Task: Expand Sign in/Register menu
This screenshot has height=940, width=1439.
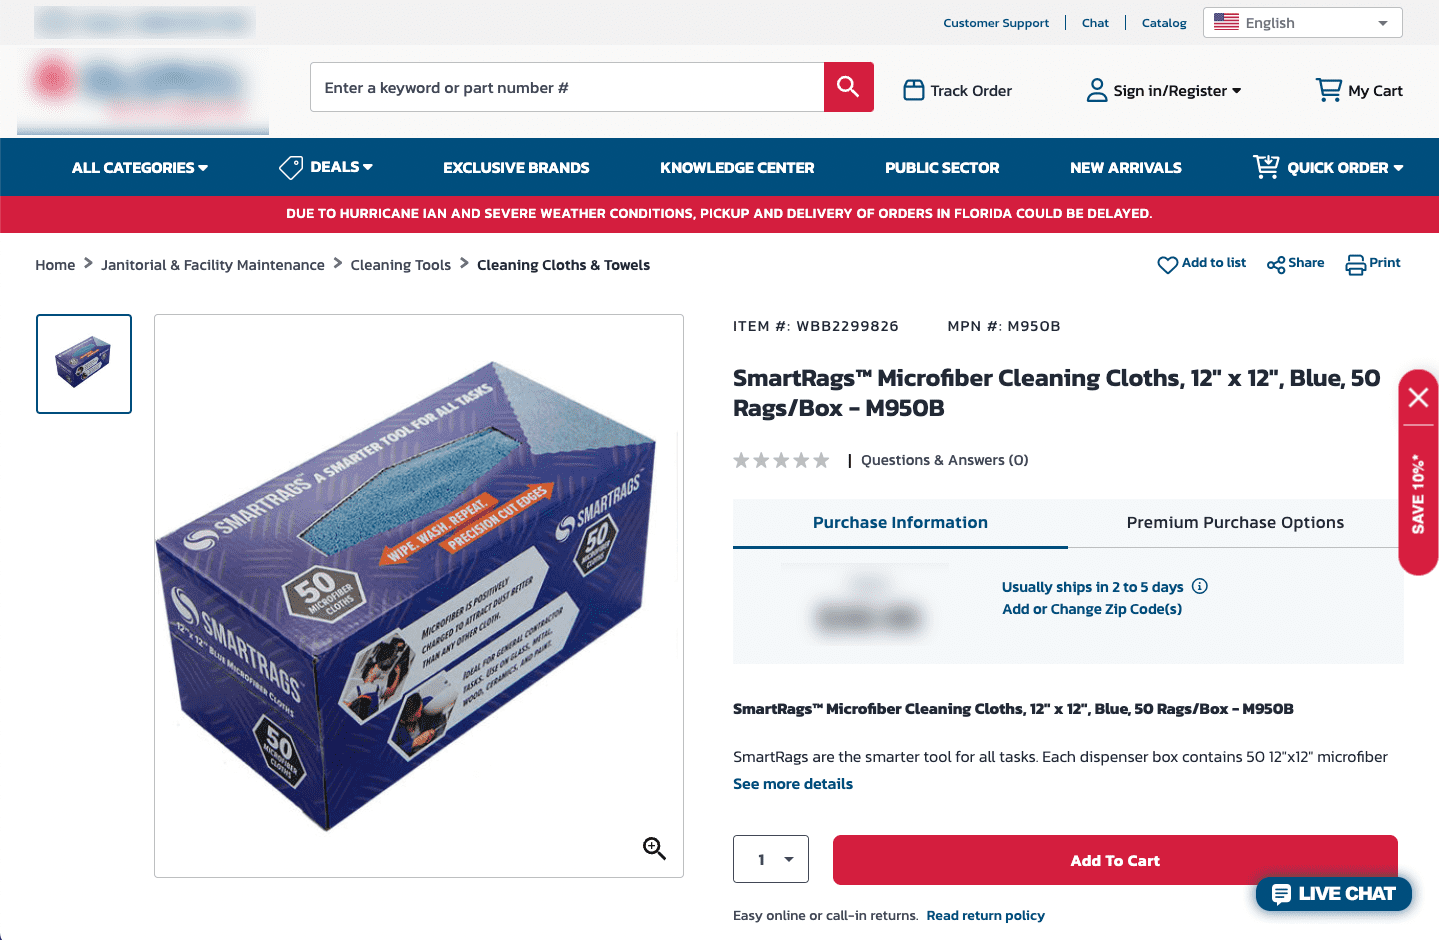Action: (1164, 90)
